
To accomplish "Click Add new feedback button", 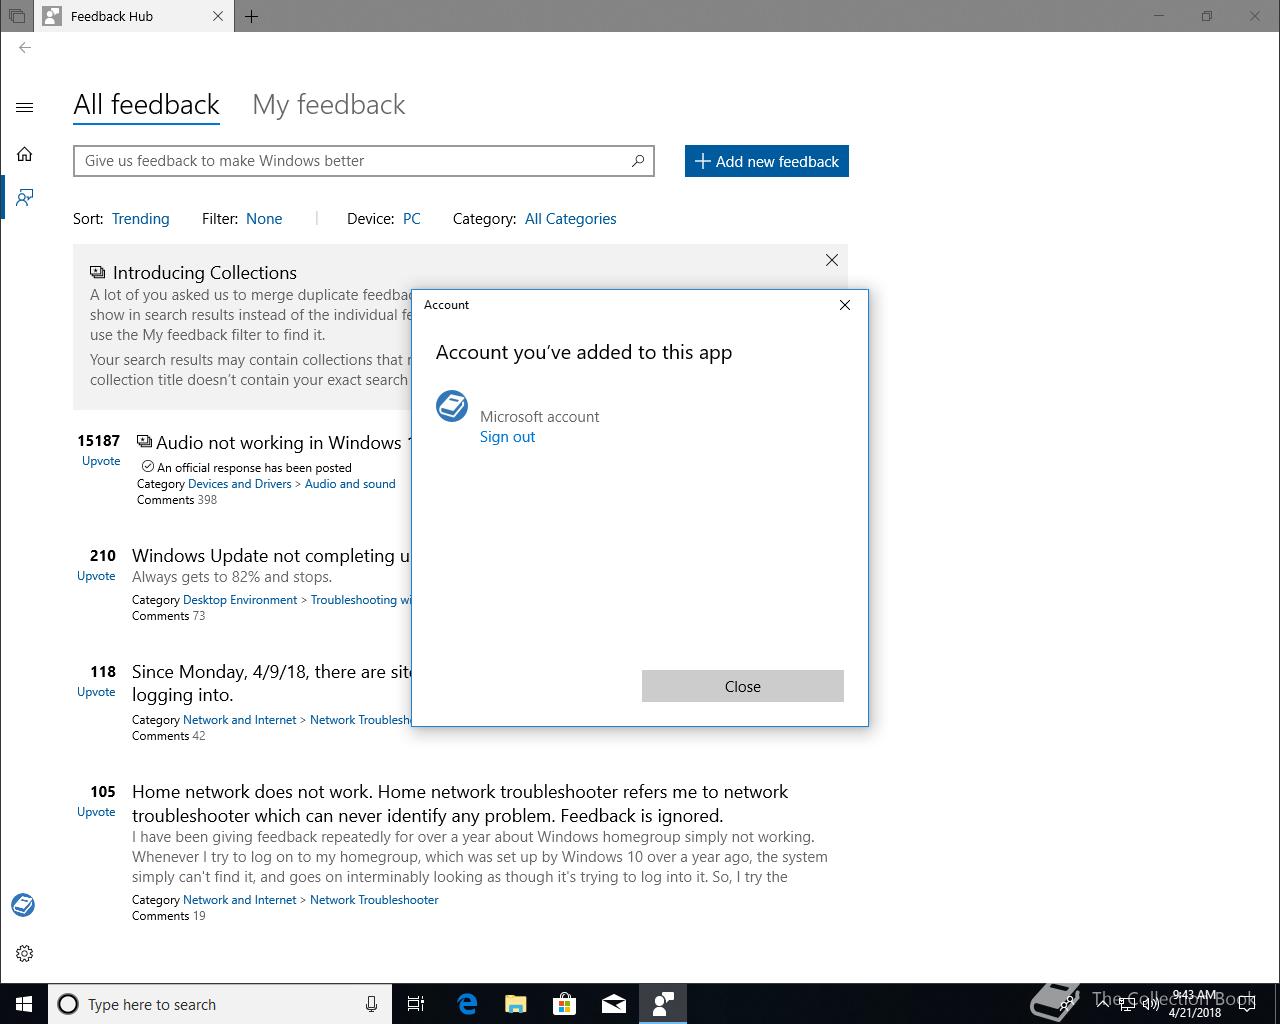I will pos(767,161).
